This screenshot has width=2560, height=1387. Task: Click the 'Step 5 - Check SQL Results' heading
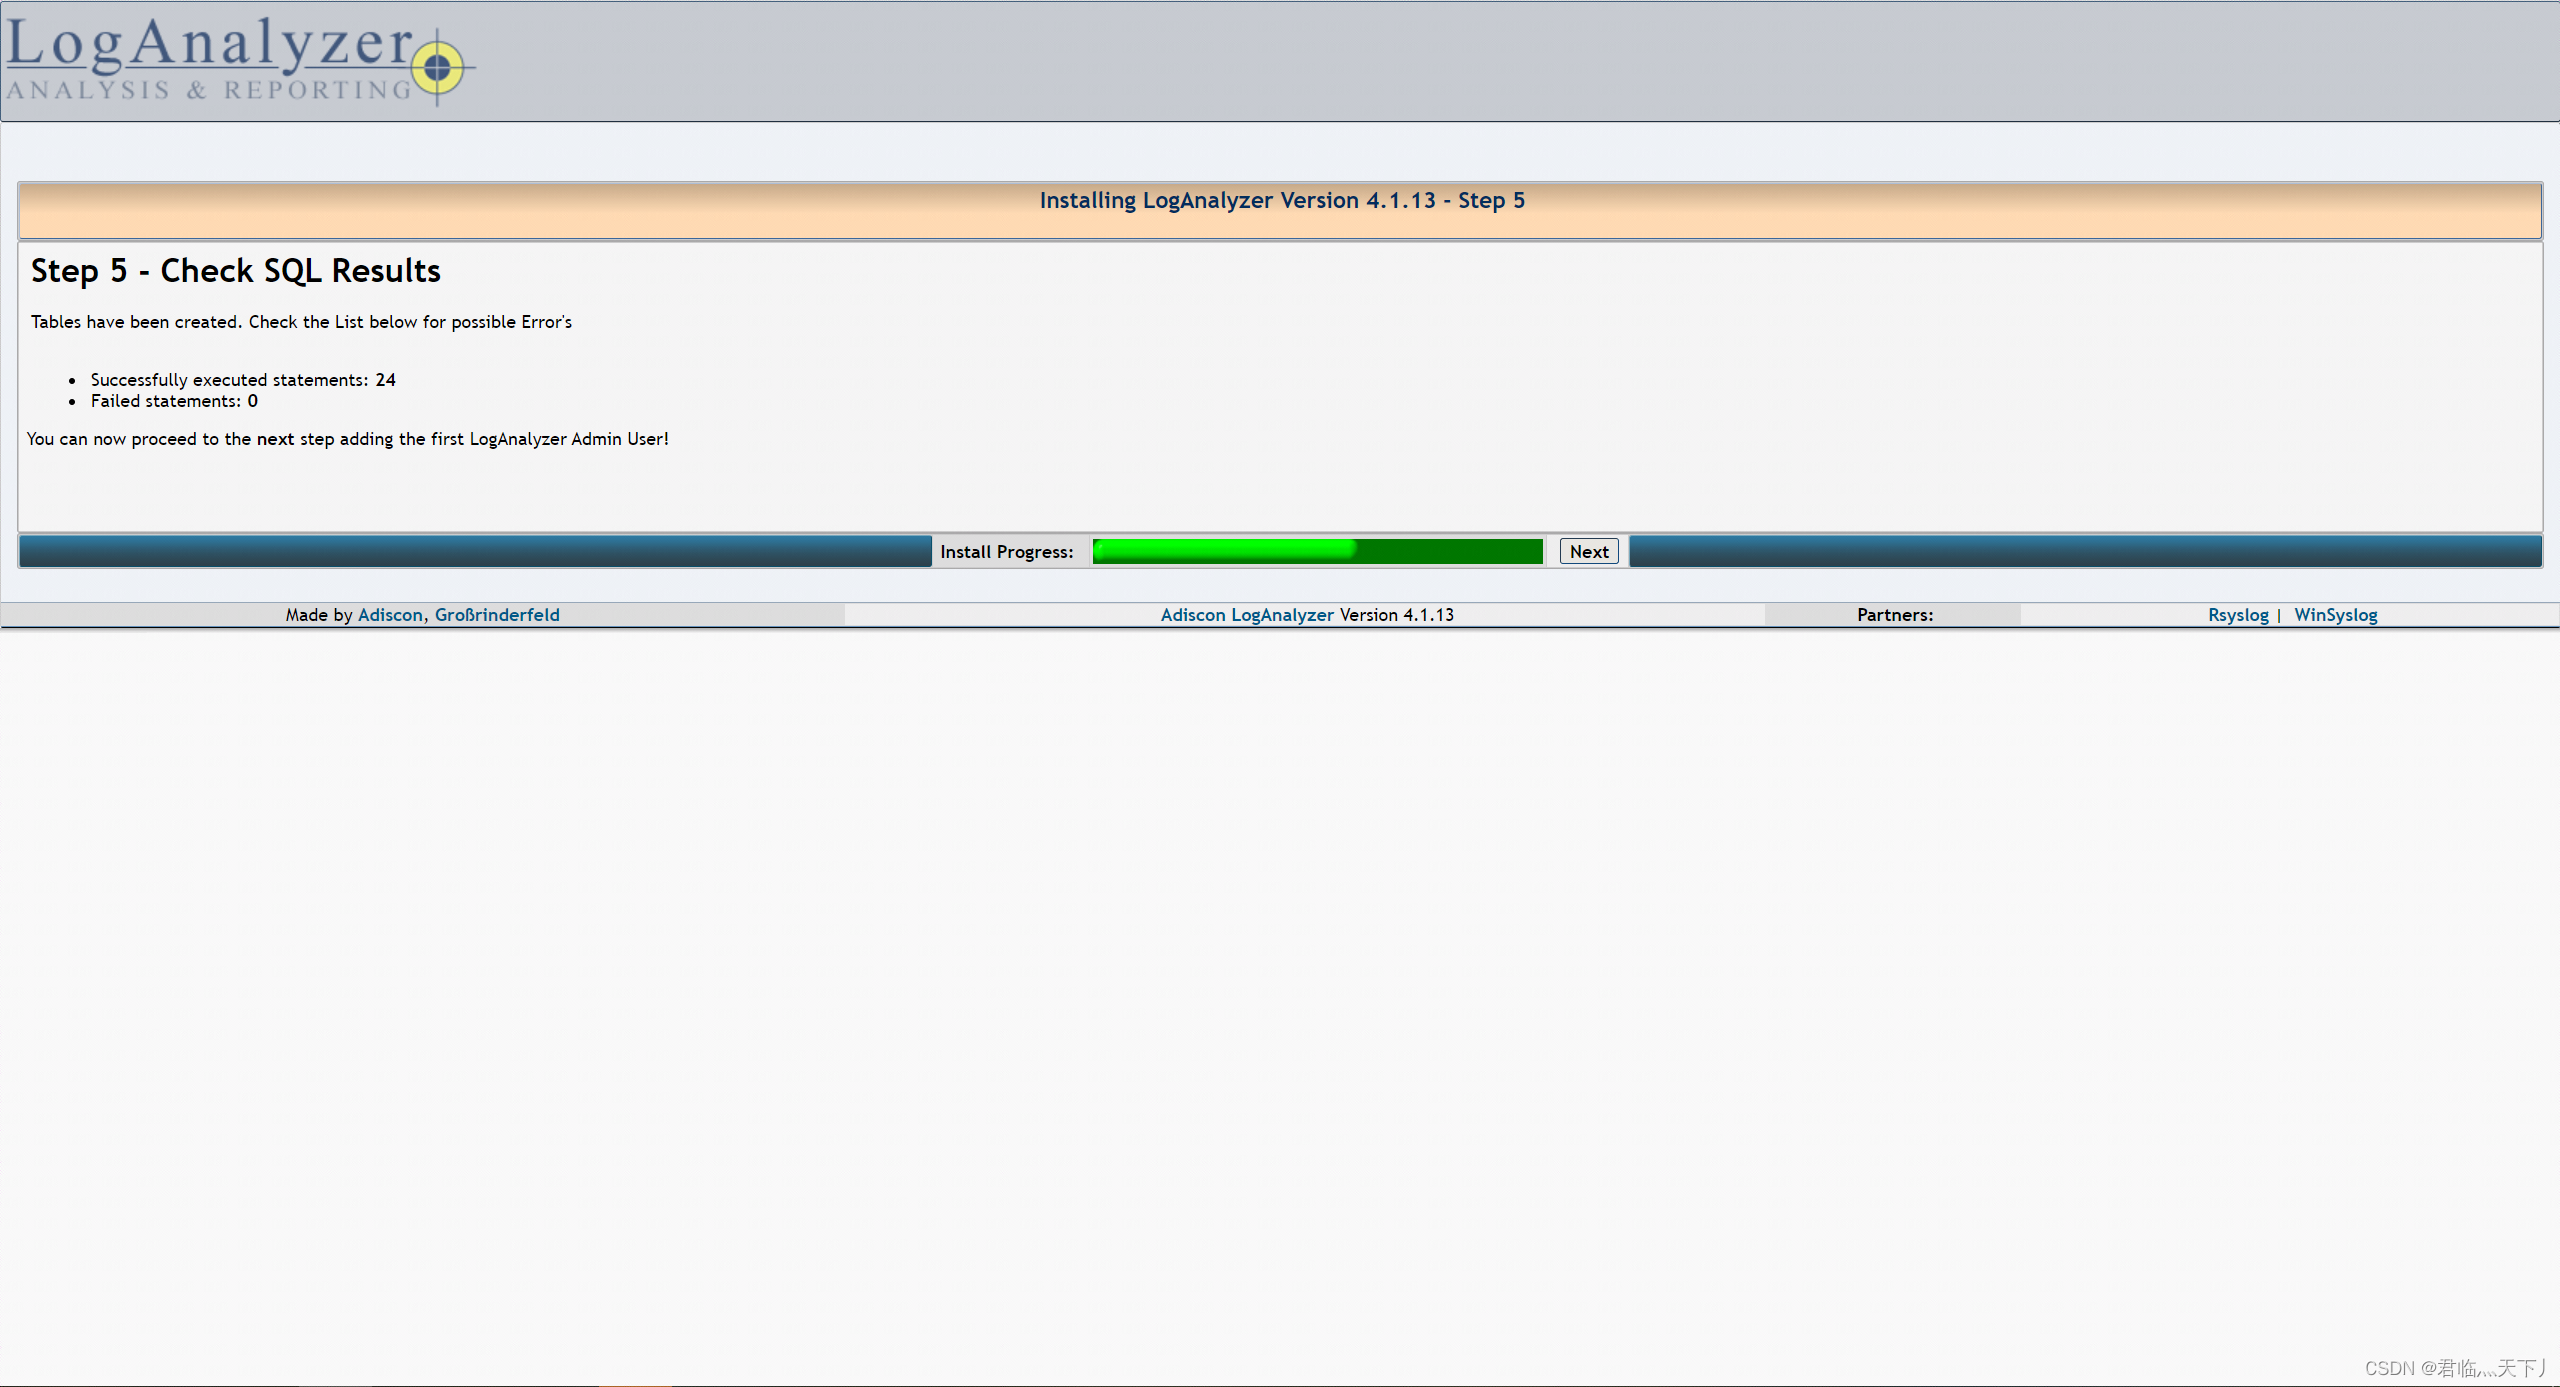coord(236,271)
